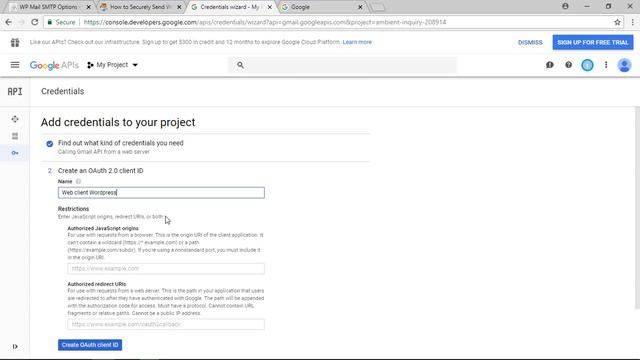Click the OAuth client Name input
Viewport: 640px width, 360px height.
coord(161,193)
